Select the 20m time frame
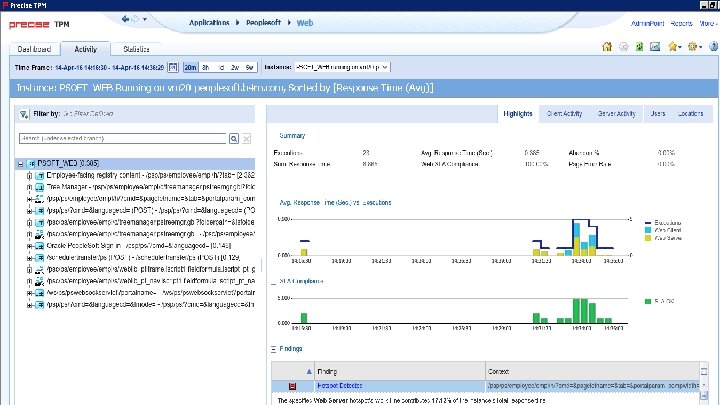Image resolution: width=720 pixels, height=405 pixels. point(190,67)
